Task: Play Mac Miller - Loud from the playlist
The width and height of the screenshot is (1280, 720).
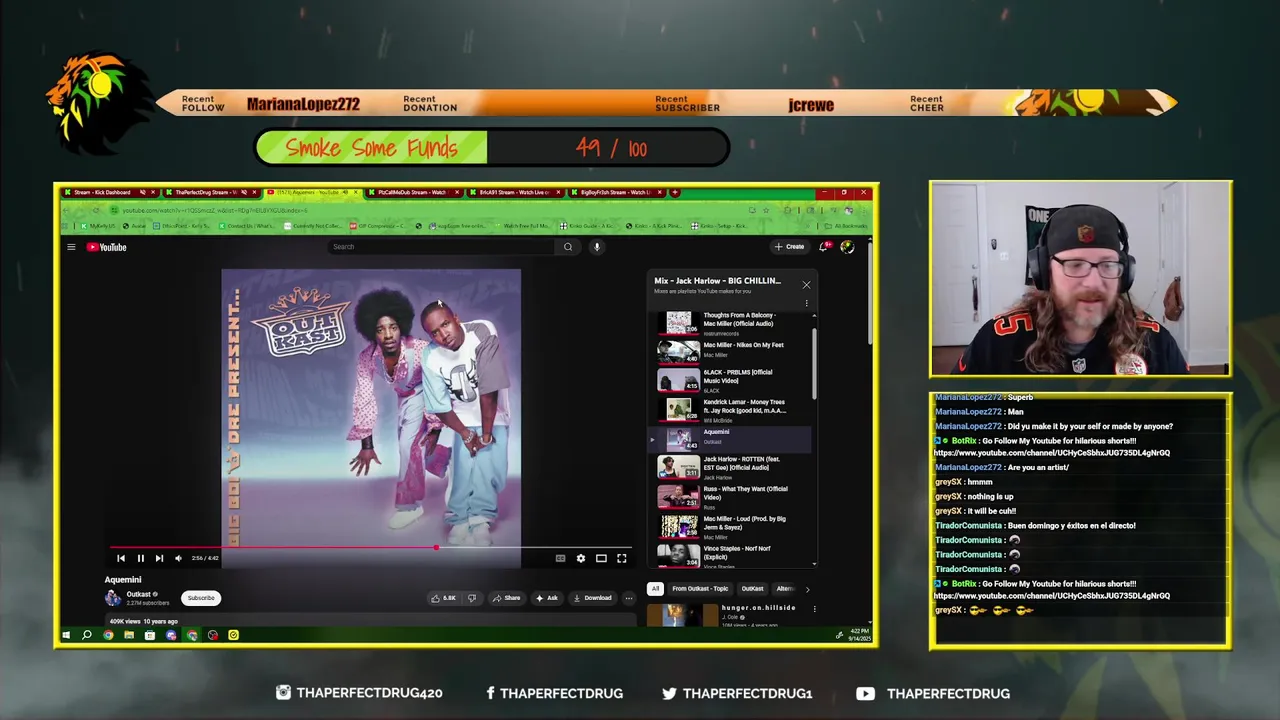Action: pos(730,525)
